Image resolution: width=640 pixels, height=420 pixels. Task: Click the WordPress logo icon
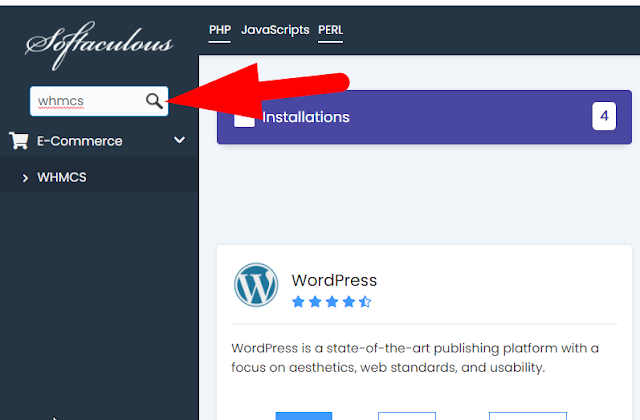click(x=256, y=285)
